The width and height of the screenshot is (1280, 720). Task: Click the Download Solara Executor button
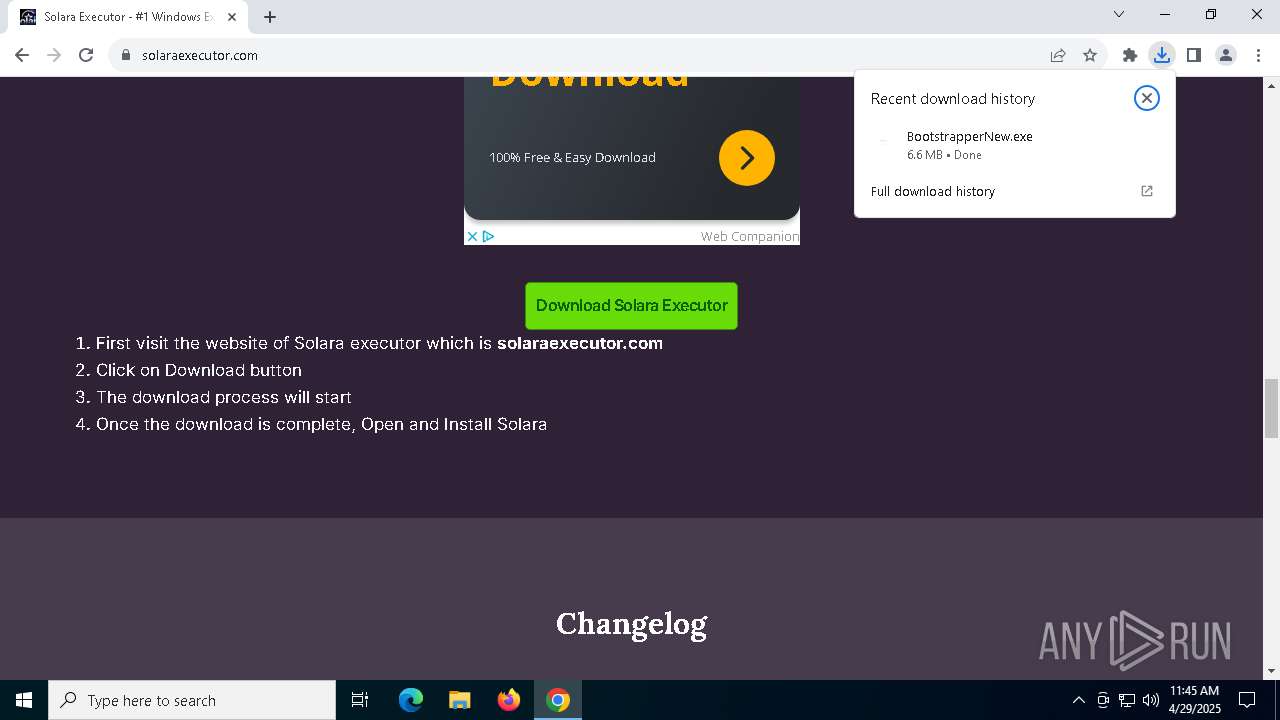(632, 306)
